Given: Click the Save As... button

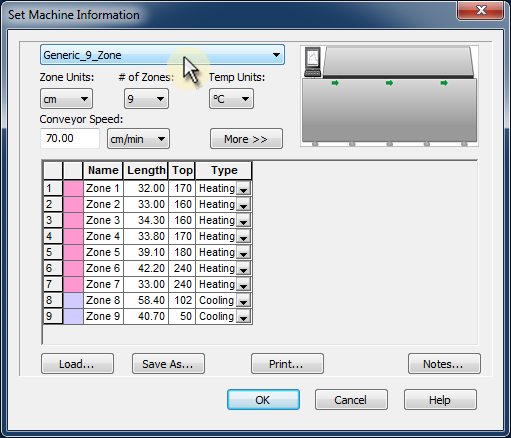Looking at the screenshot, I should pos(168,364).
